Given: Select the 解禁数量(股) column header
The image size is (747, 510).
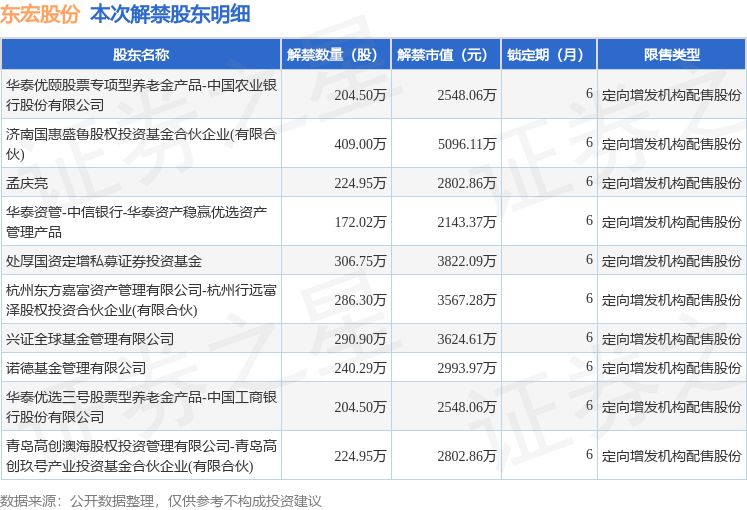Looking at the screenshot, I should click(x=336, y=55).
